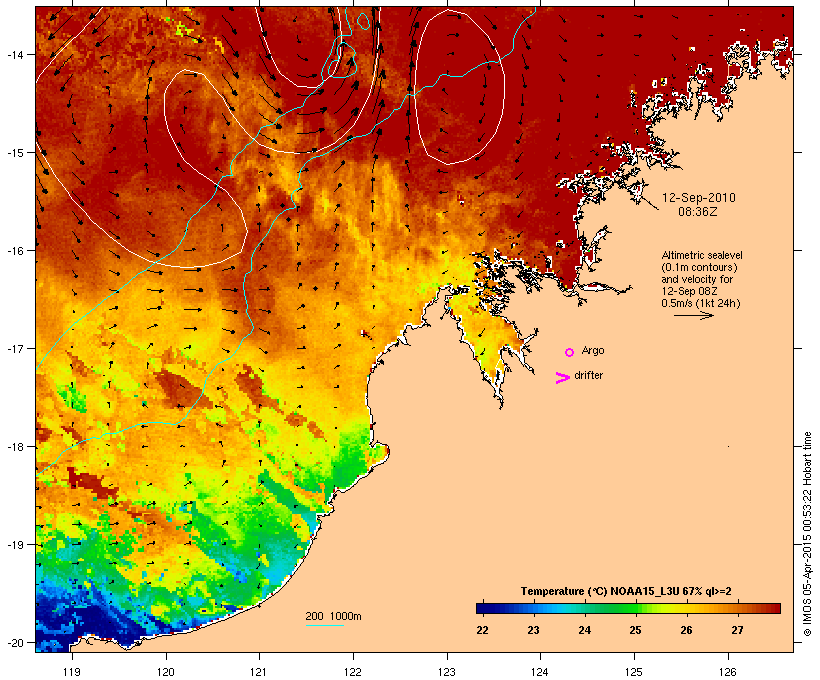Click the 'Argo' legend label
Screen dimensions: 820x680
(593, 350)
